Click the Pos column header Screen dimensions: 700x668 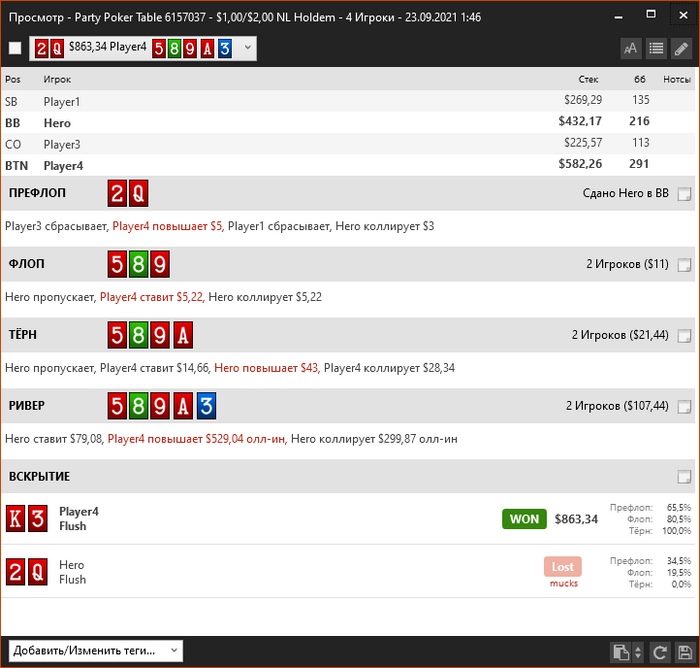point(12,79)
